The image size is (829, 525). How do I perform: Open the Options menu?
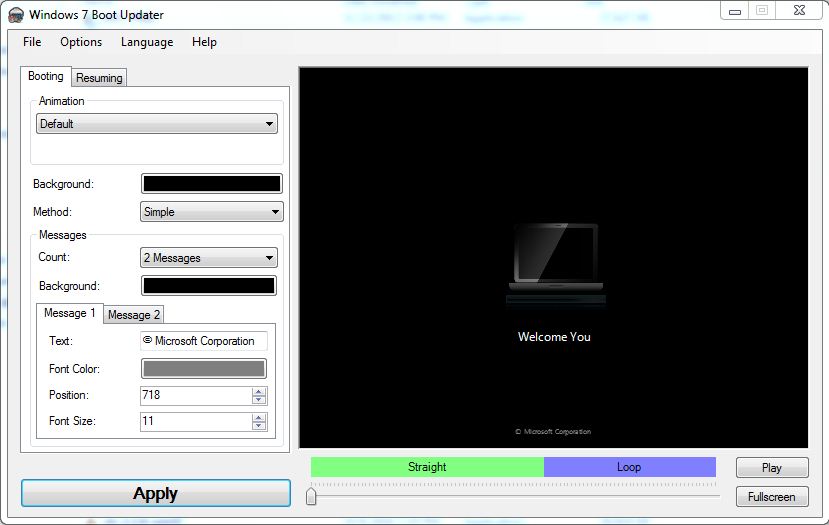pyautogui.click(x=81, y=42)
